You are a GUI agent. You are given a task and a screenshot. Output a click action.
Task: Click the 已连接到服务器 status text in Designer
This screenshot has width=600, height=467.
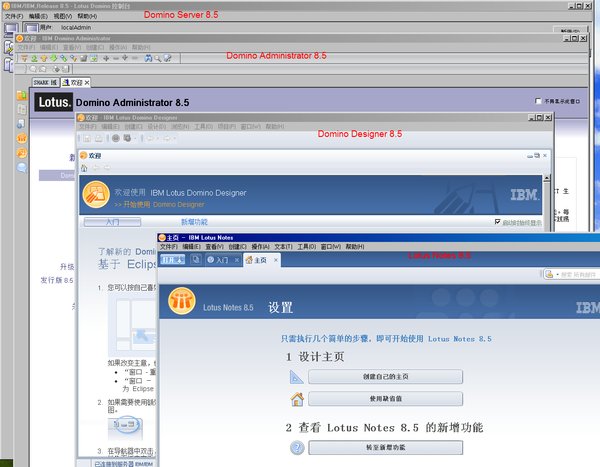(124, 464)
